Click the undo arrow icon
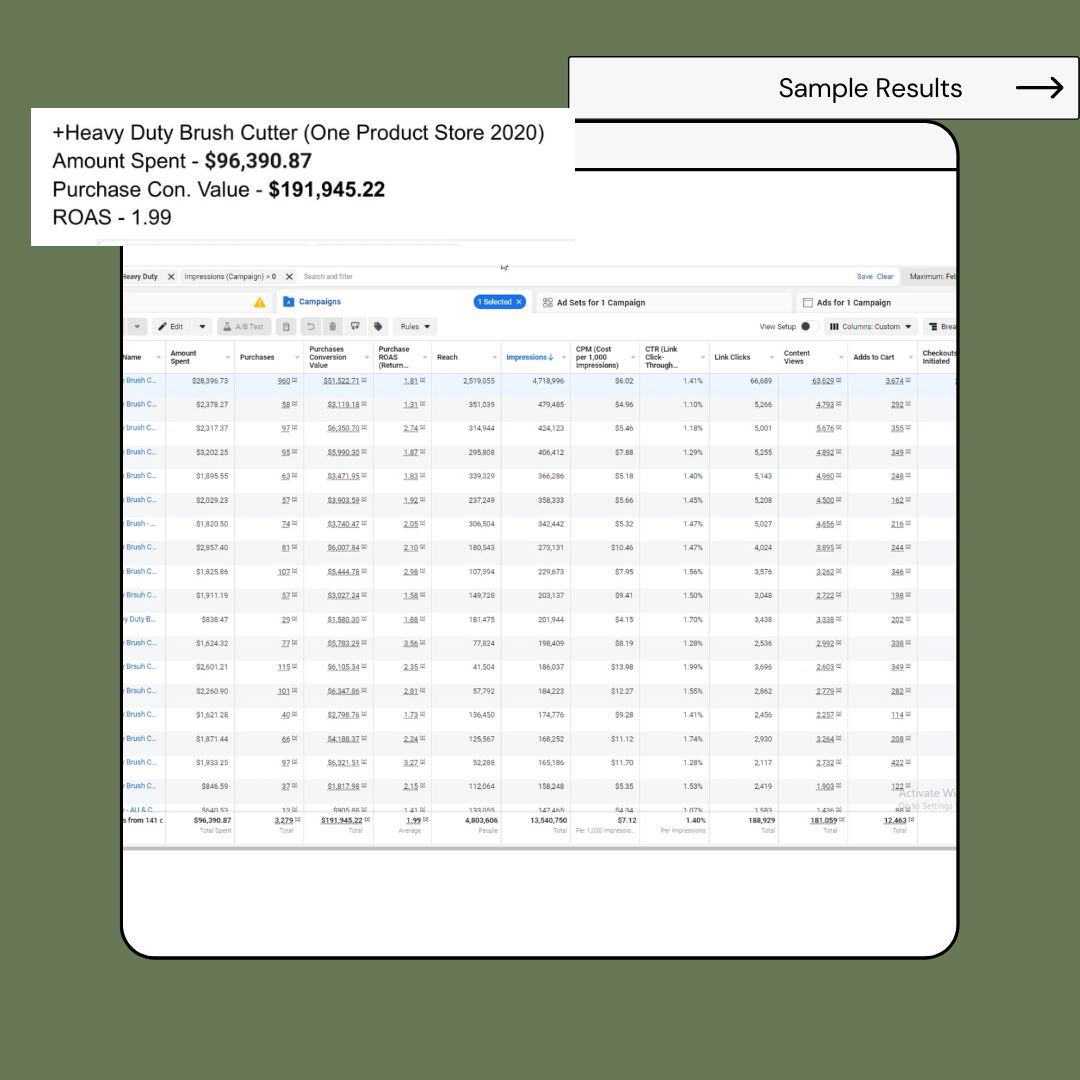 [311, 326]
